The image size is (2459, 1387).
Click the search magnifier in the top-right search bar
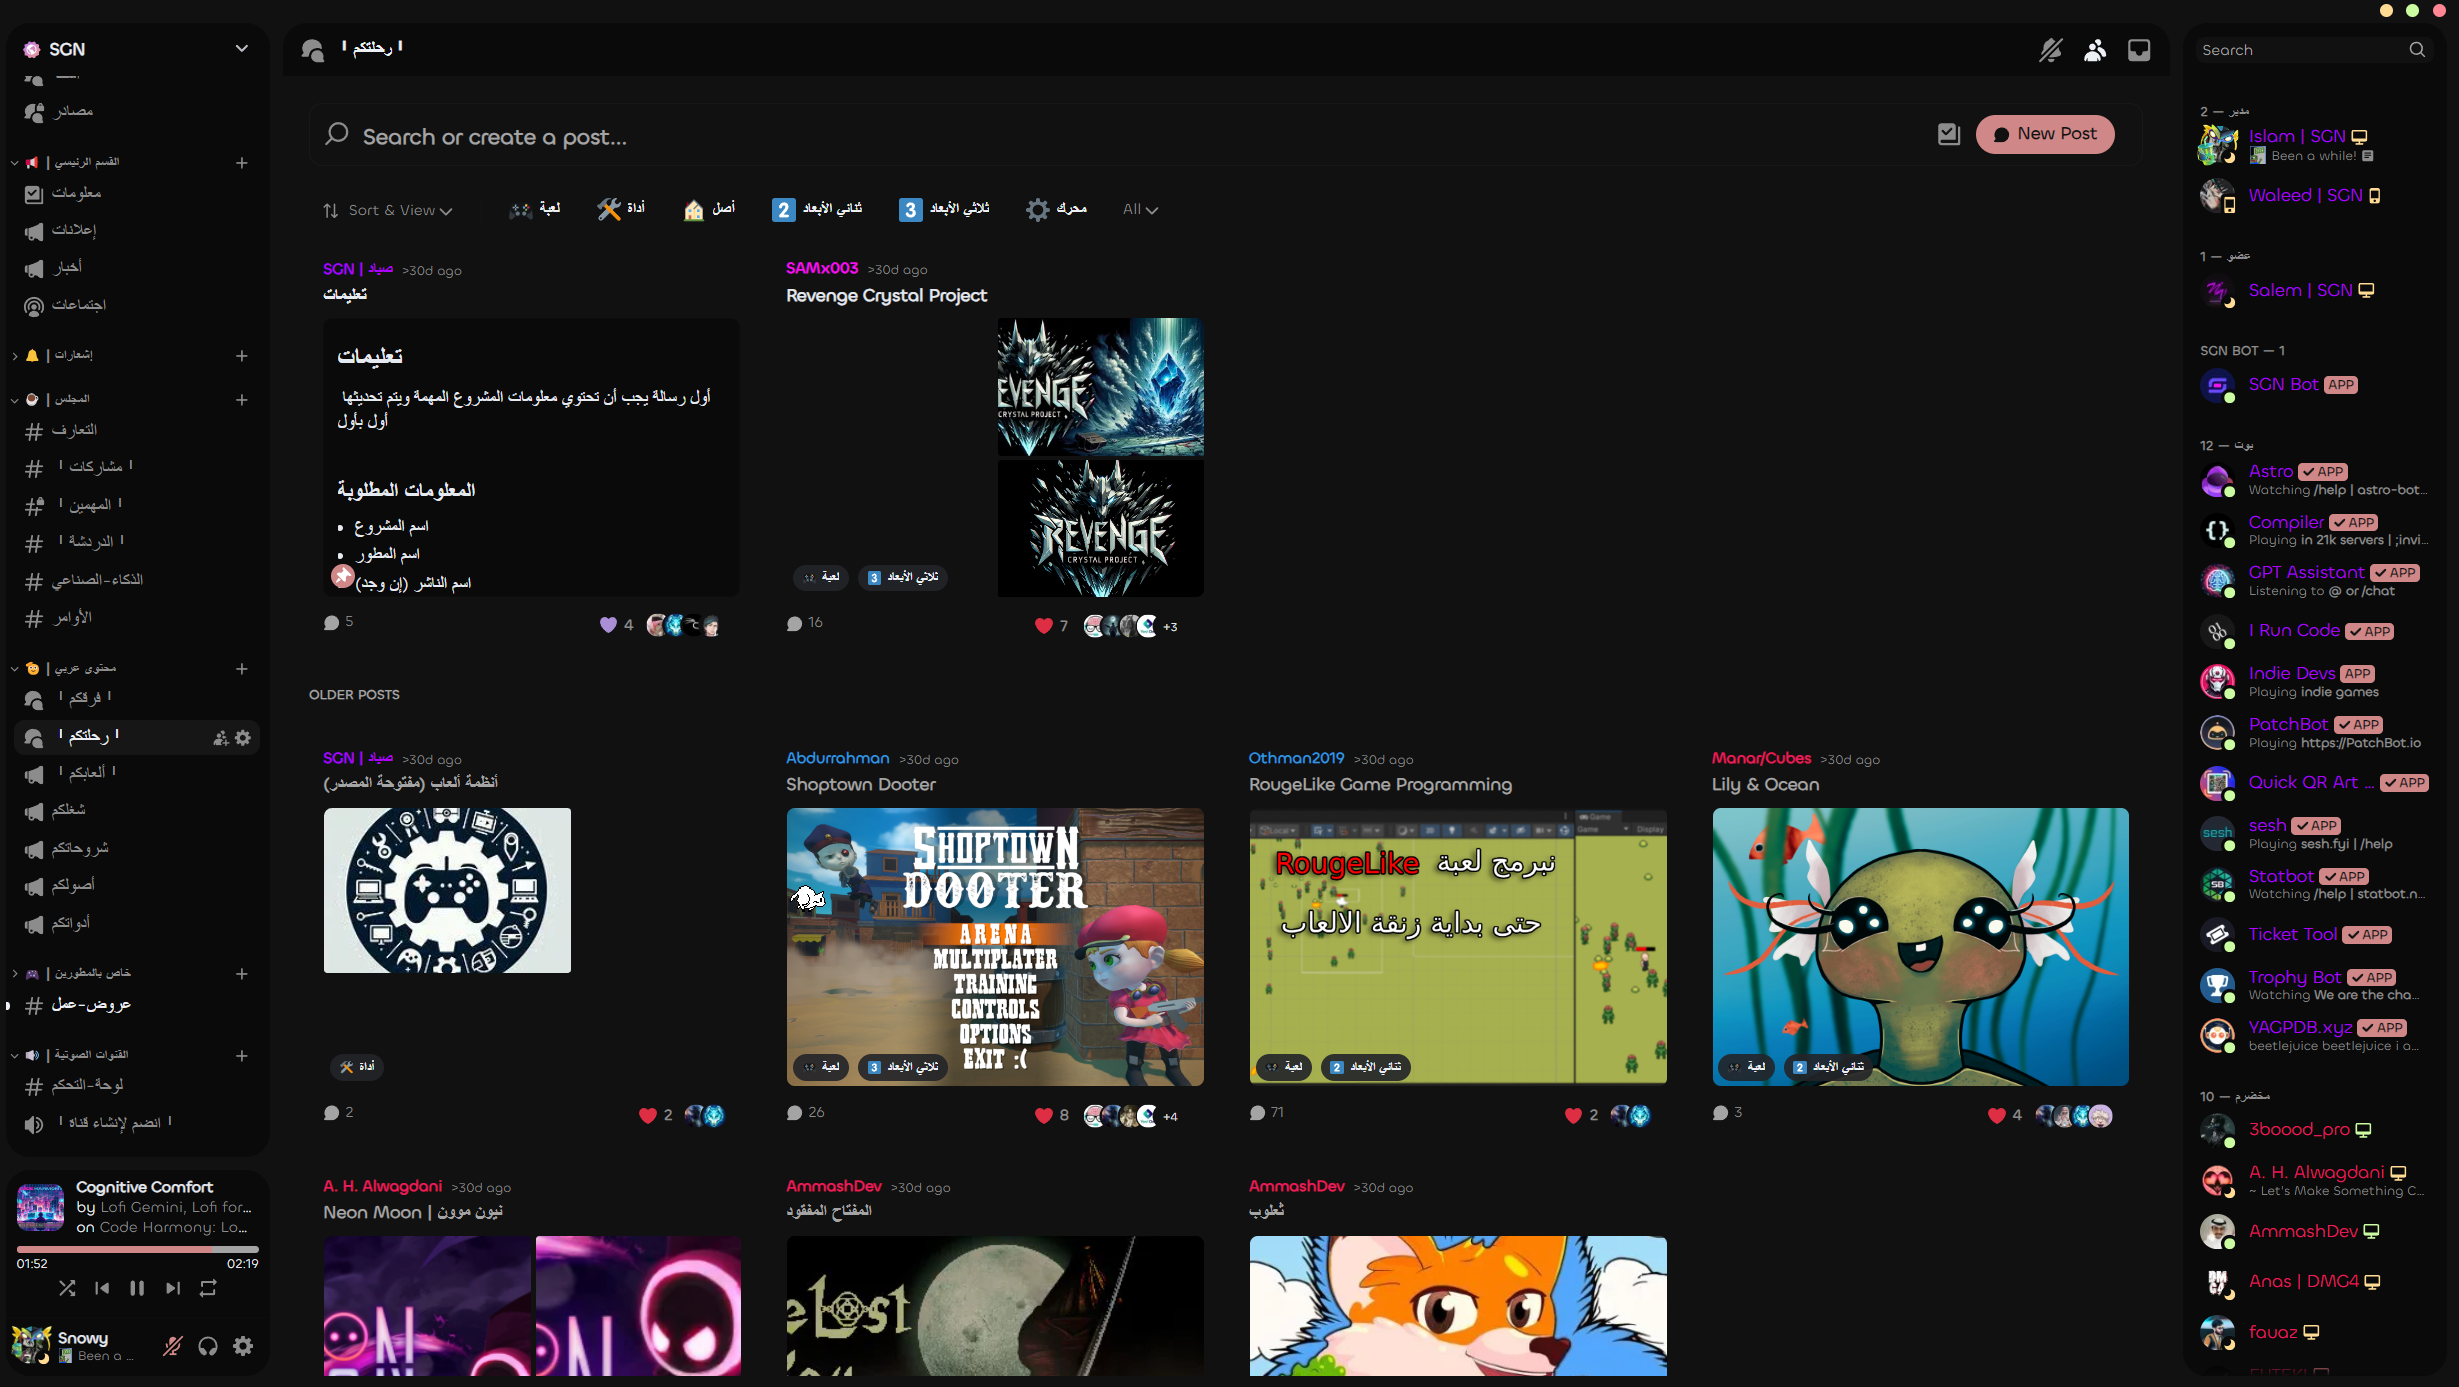[2417, 49]
